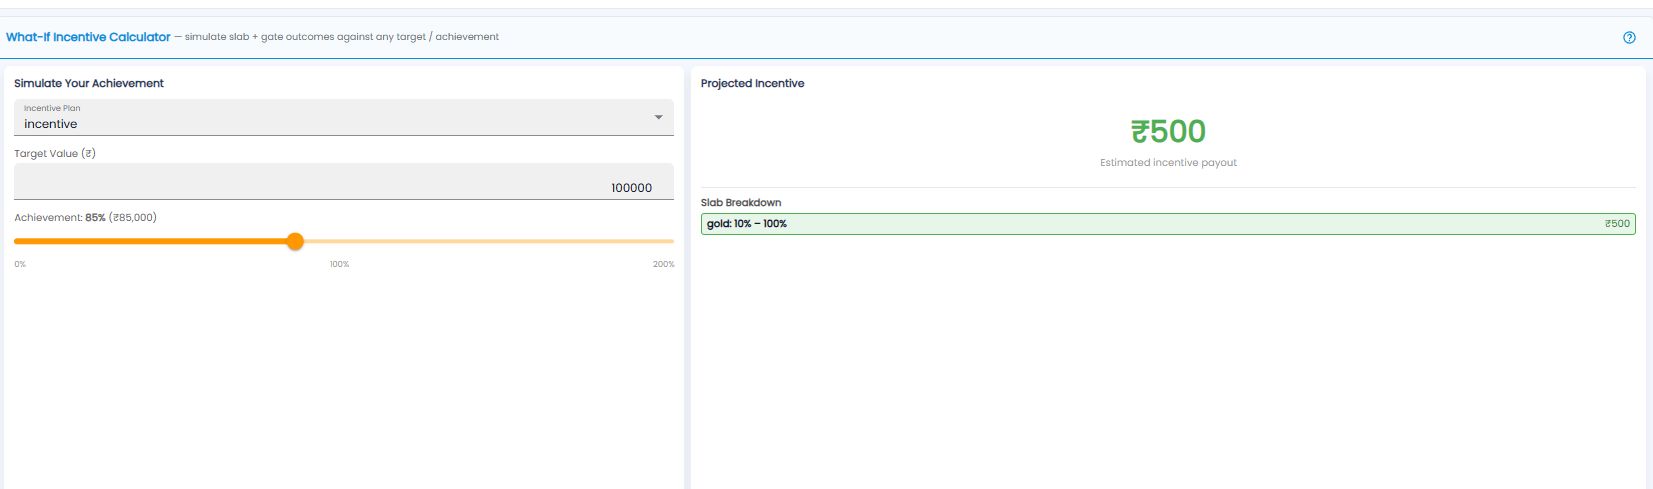Viewport: 1653px width, 489px height.
Task: Click the Target Value input field
Action: (x=344, y=182)
